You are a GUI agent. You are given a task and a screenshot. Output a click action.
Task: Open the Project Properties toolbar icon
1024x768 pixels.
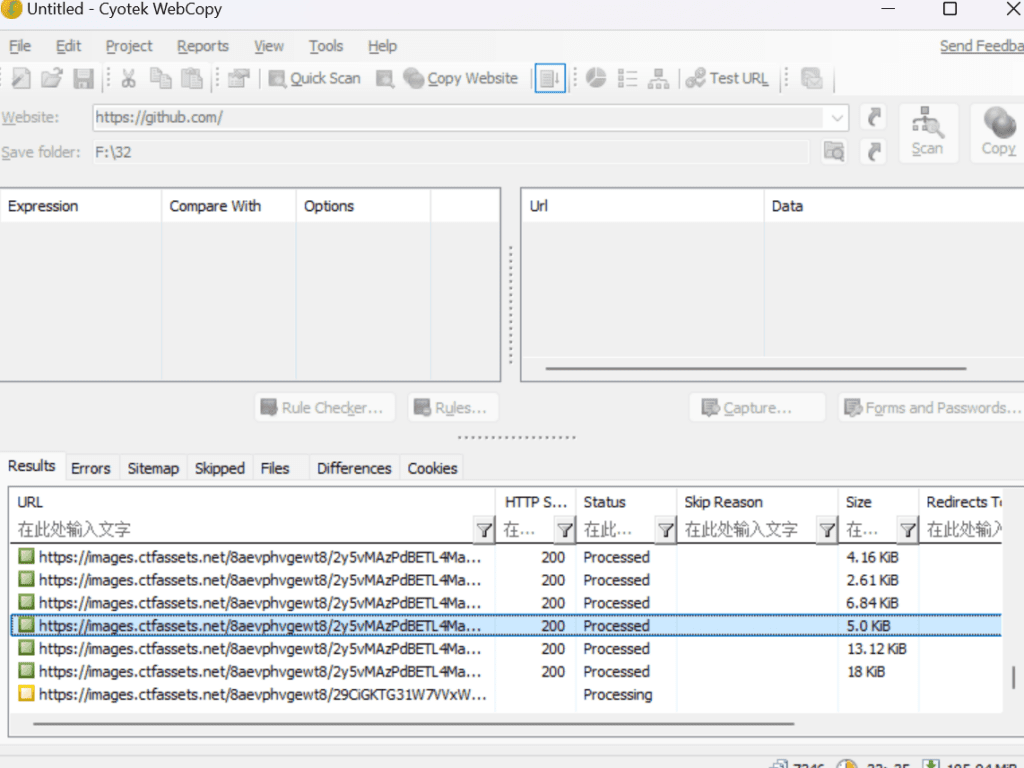click(x=238, y=78)
